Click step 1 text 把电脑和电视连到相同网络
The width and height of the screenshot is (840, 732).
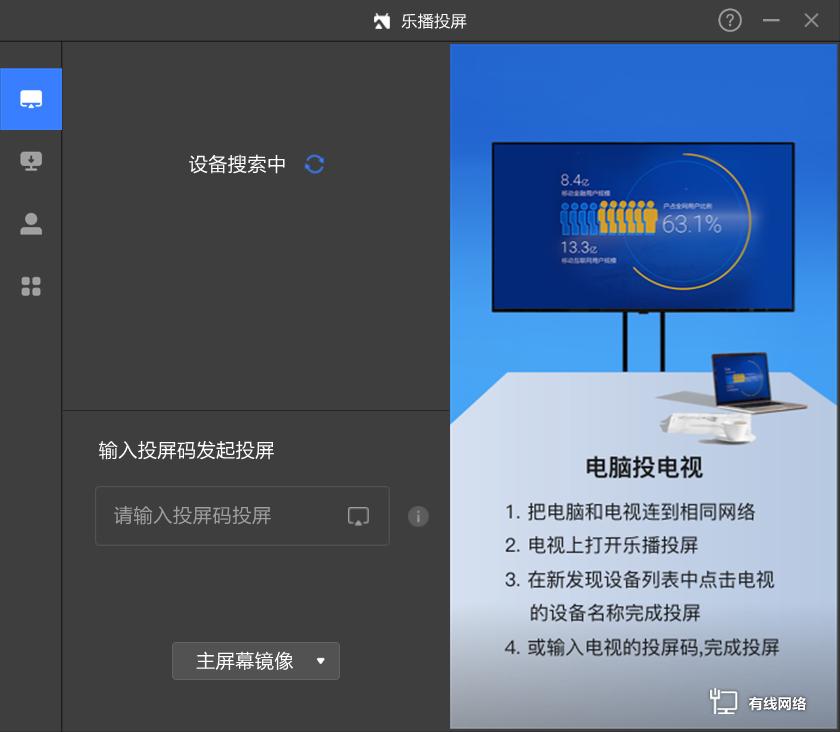[641, 512]
